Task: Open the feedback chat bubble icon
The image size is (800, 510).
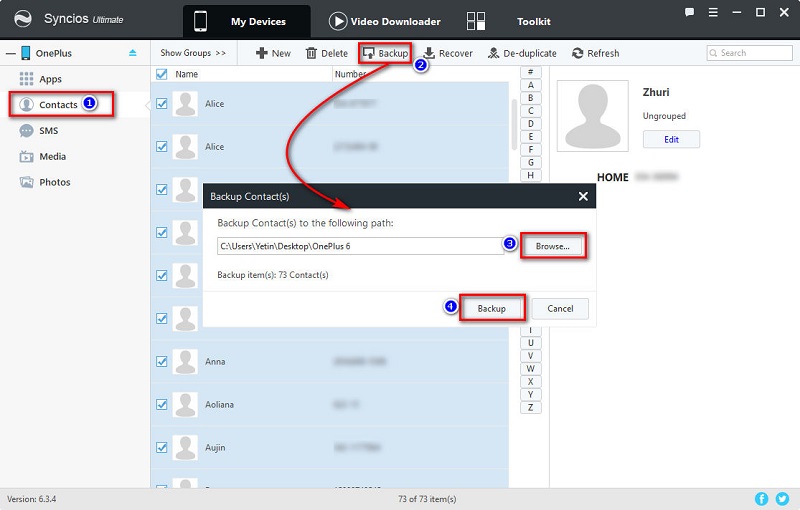Action: [x=689, y=12]
